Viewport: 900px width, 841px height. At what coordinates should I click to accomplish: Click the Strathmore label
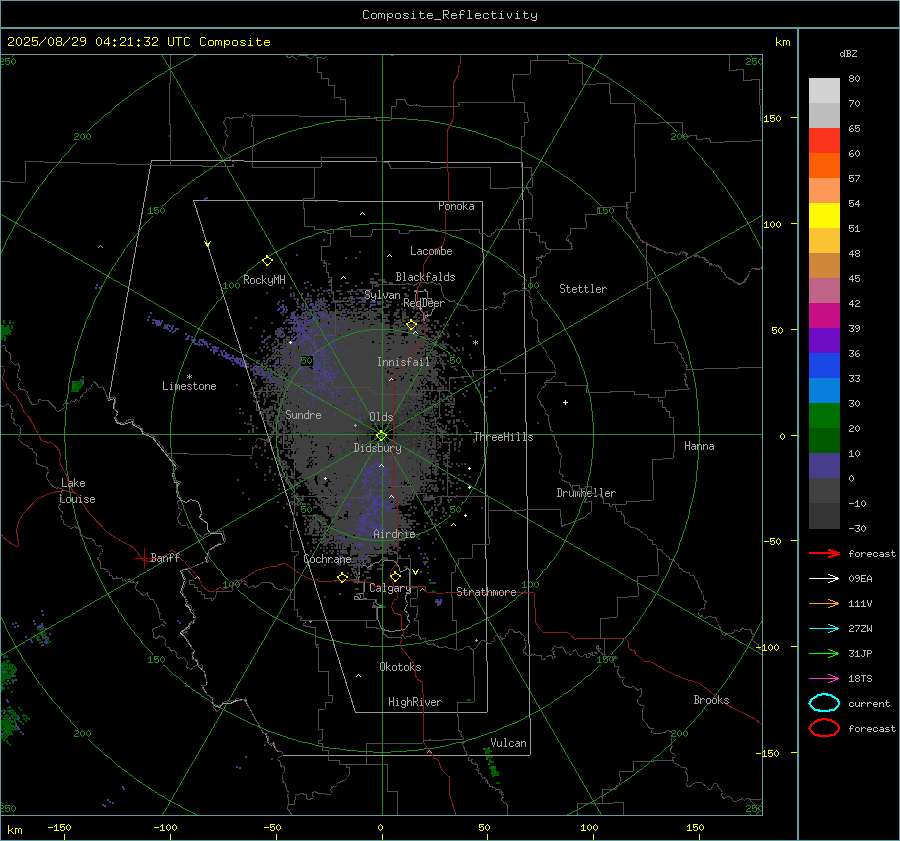pyautogui.click(x=486, y=592)
